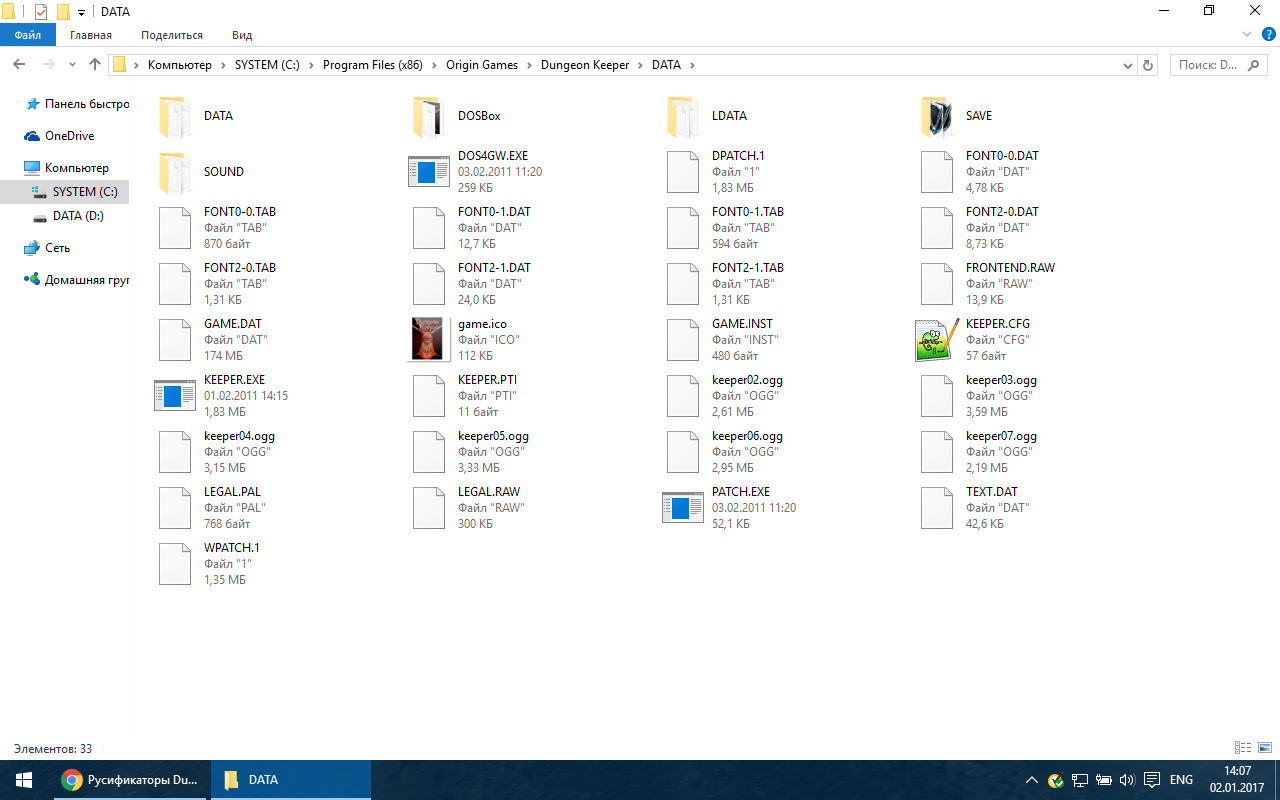Viewport: 1280px width, 800px height.
Task: Open the Файл ribbon tab
Action: [28, 35]
